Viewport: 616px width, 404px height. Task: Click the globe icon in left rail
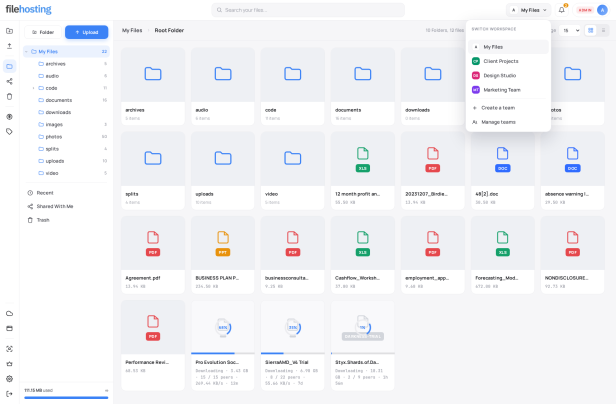tap(9, 117)
